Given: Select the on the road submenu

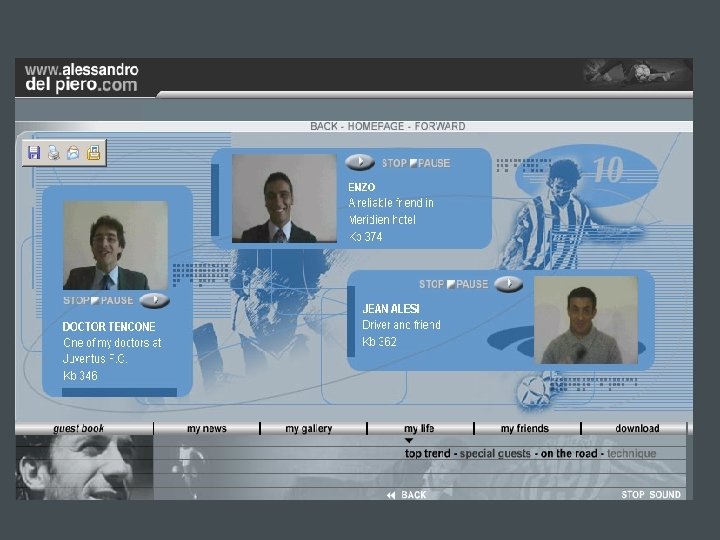Looking at the screenshot, I should click(569, 454).
